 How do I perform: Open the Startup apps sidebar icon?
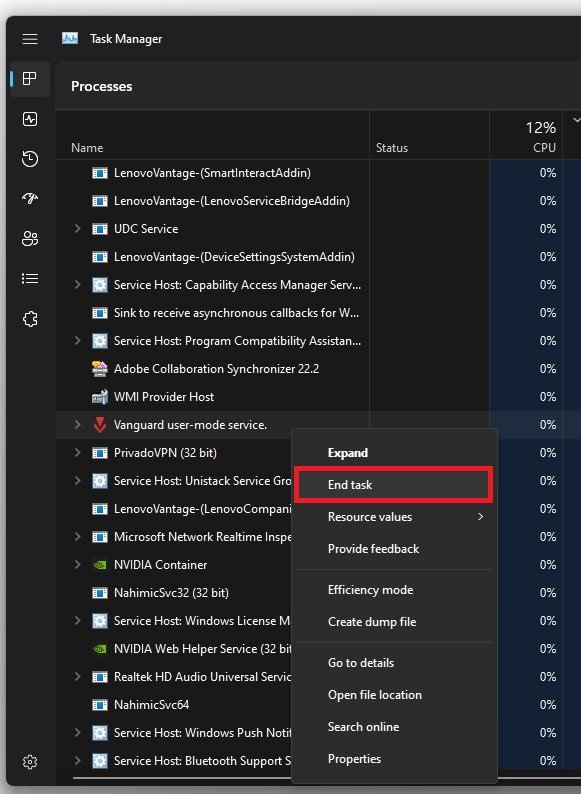[x=30, y=198]
